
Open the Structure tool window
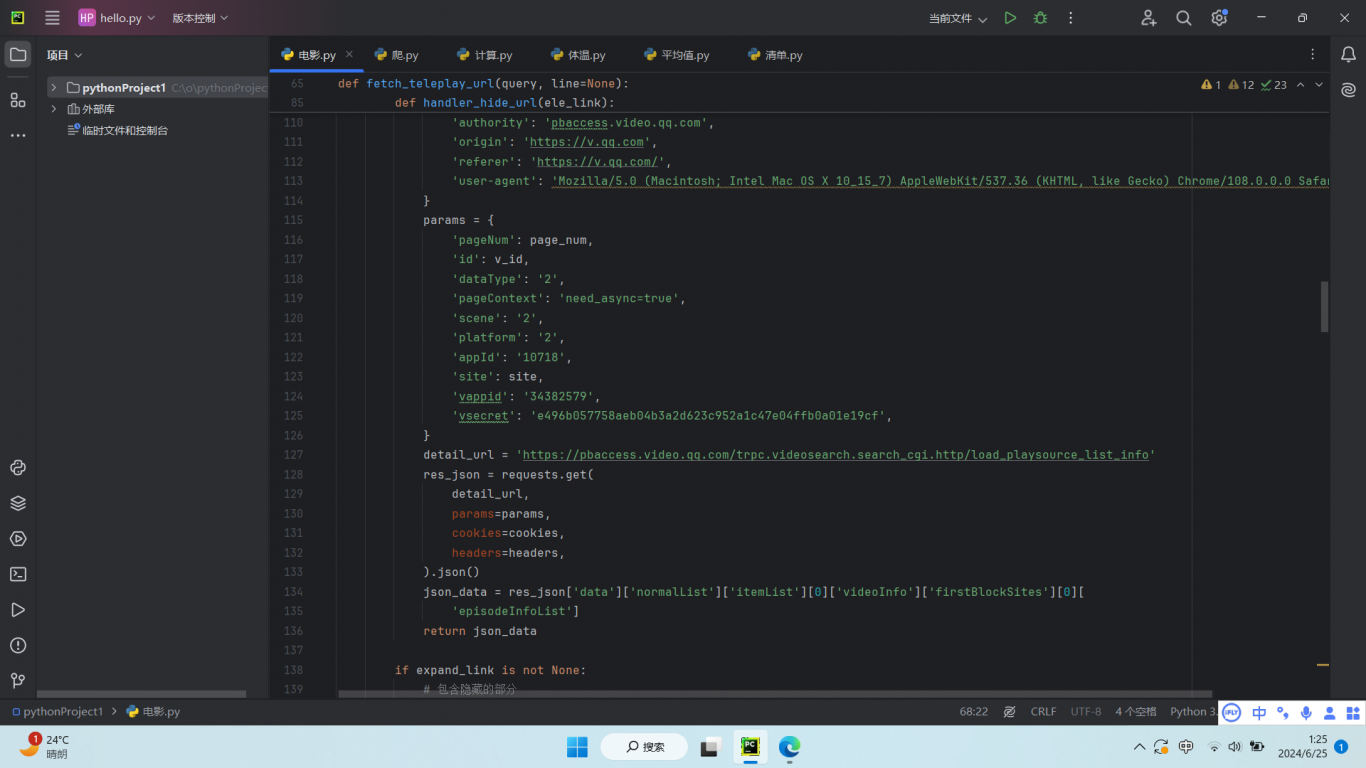18,100
